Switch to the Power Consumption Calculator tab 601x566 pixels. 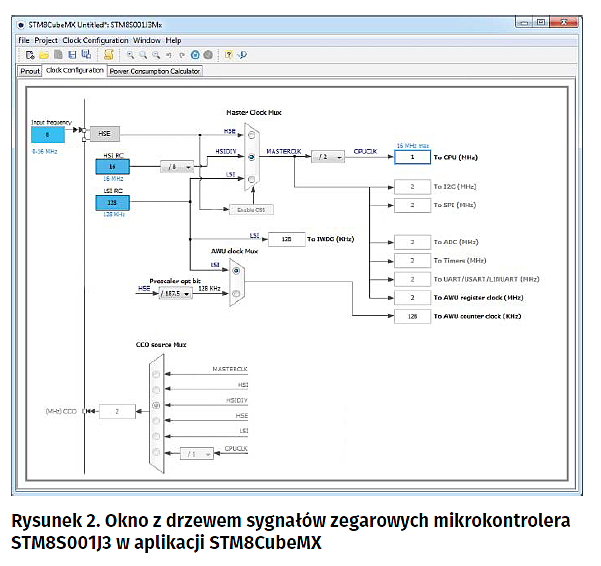pos(155,71)
